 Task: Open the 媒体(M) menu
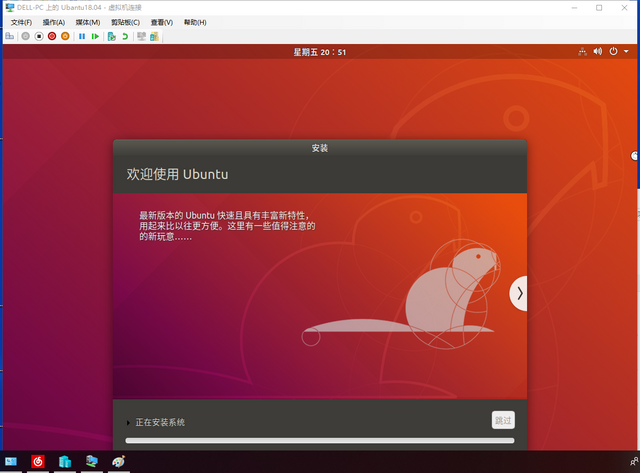click(x=88, y=22)
